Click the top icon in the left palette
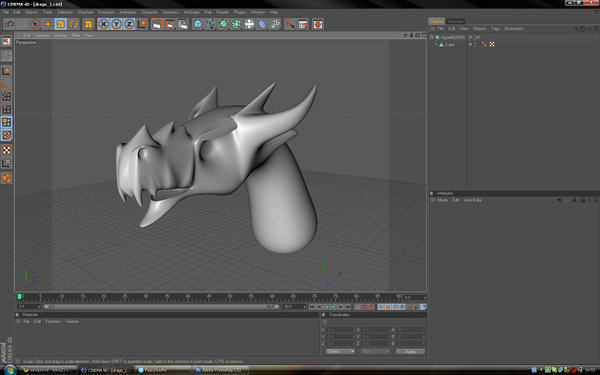Viewport: 600px width, 375px height. click(x=7, y=41)
